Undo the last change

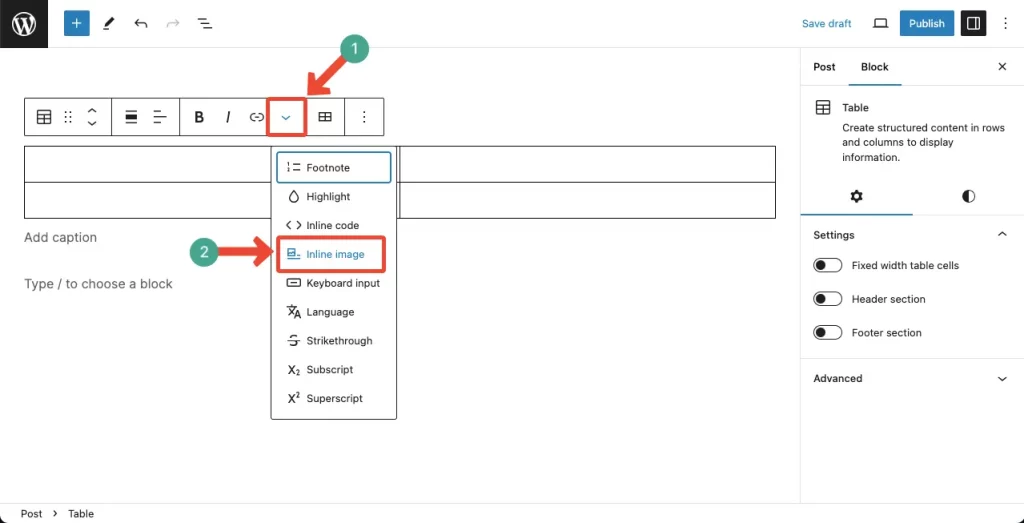click(x=140, y=24)
